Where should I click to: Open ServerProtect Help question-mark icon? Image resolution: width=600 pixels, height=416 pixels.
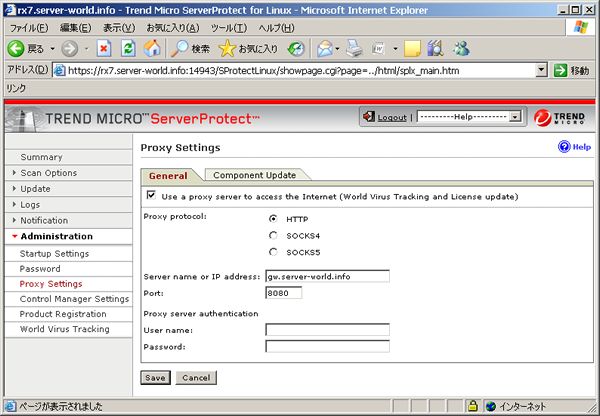pyautogui.click(x=564, y=147)
